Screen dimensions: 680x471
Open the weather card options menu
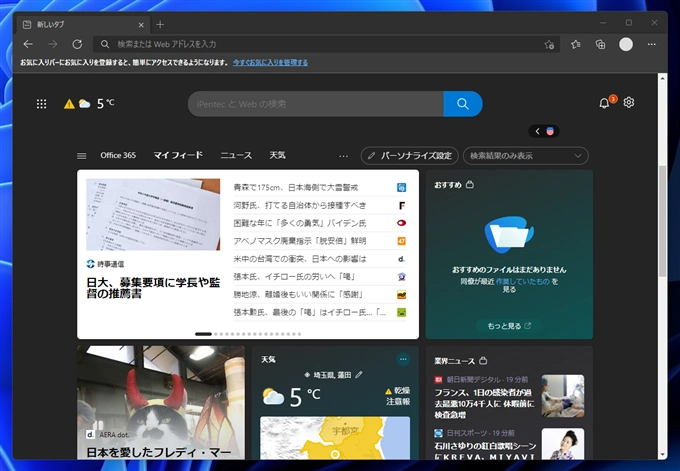[403, 359]
